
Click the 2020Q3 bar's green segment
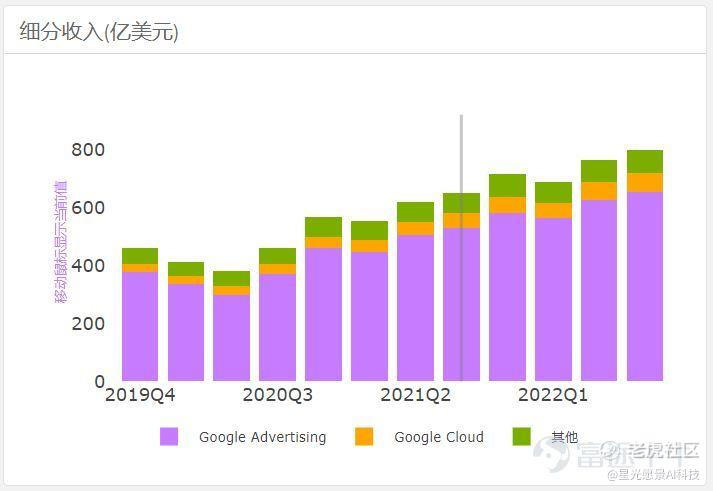click(277, 256)
